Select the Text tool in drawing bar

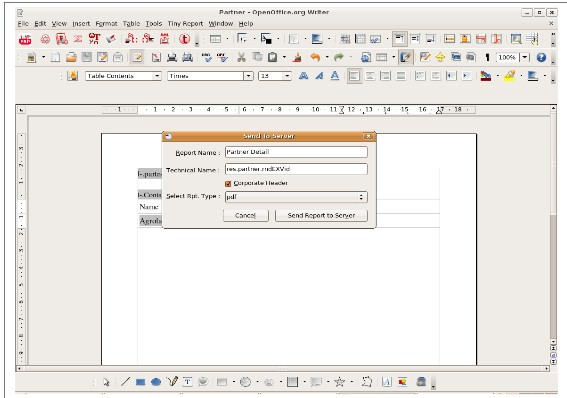(187, 381)
